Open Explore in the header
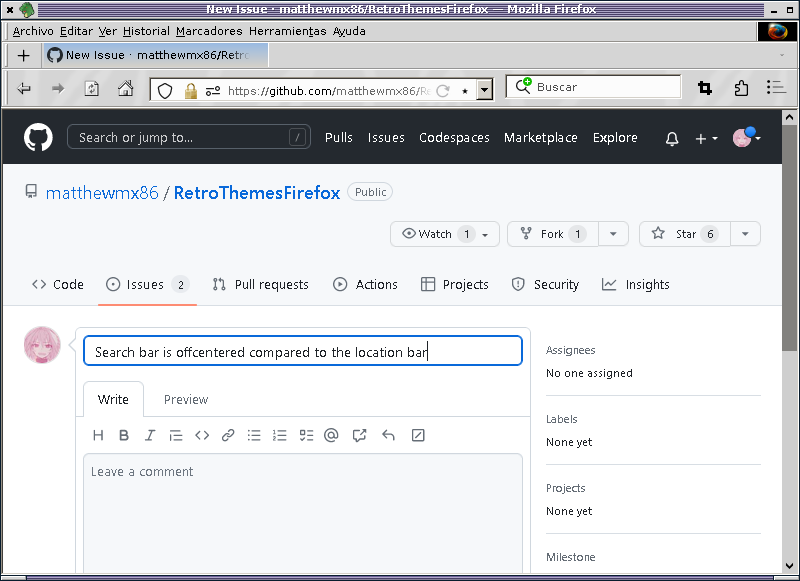This screenshot has width=800, height=581. point(615,138)
